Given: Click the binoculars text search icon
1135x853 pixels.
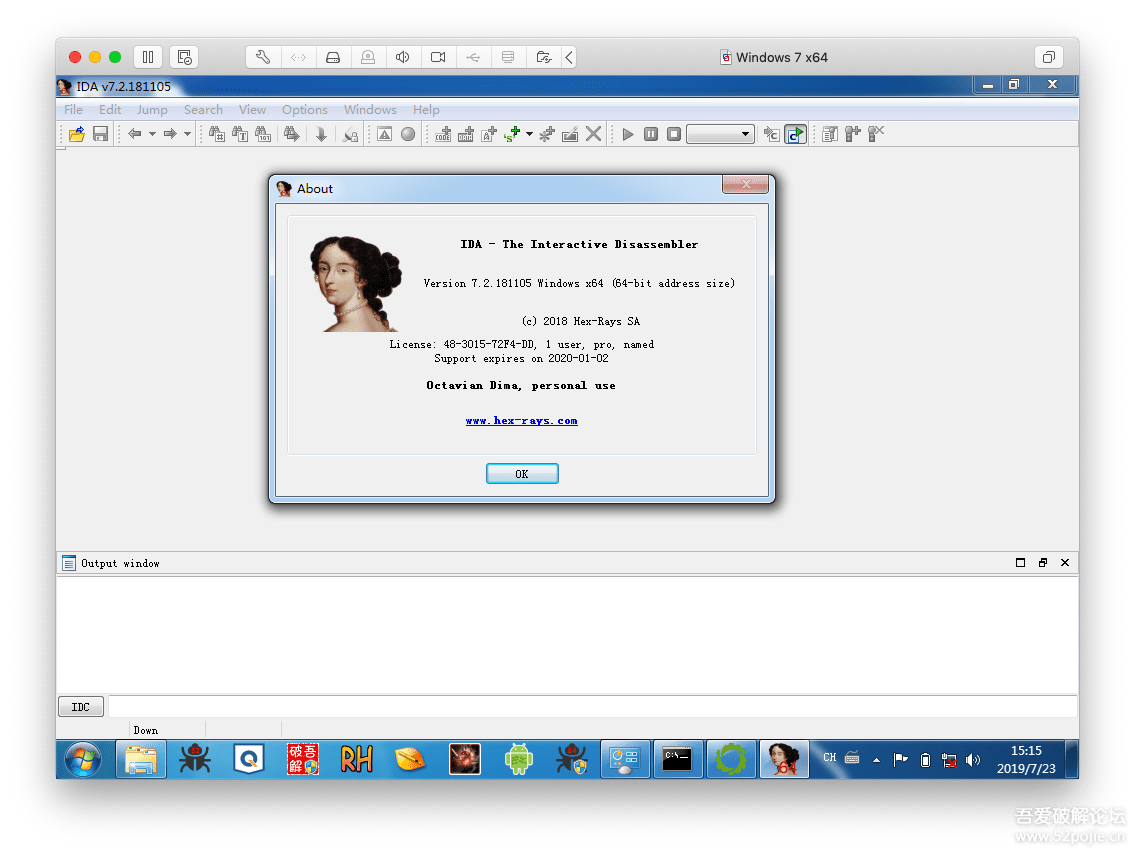Looking at the screenshot, I should (240, 134).
